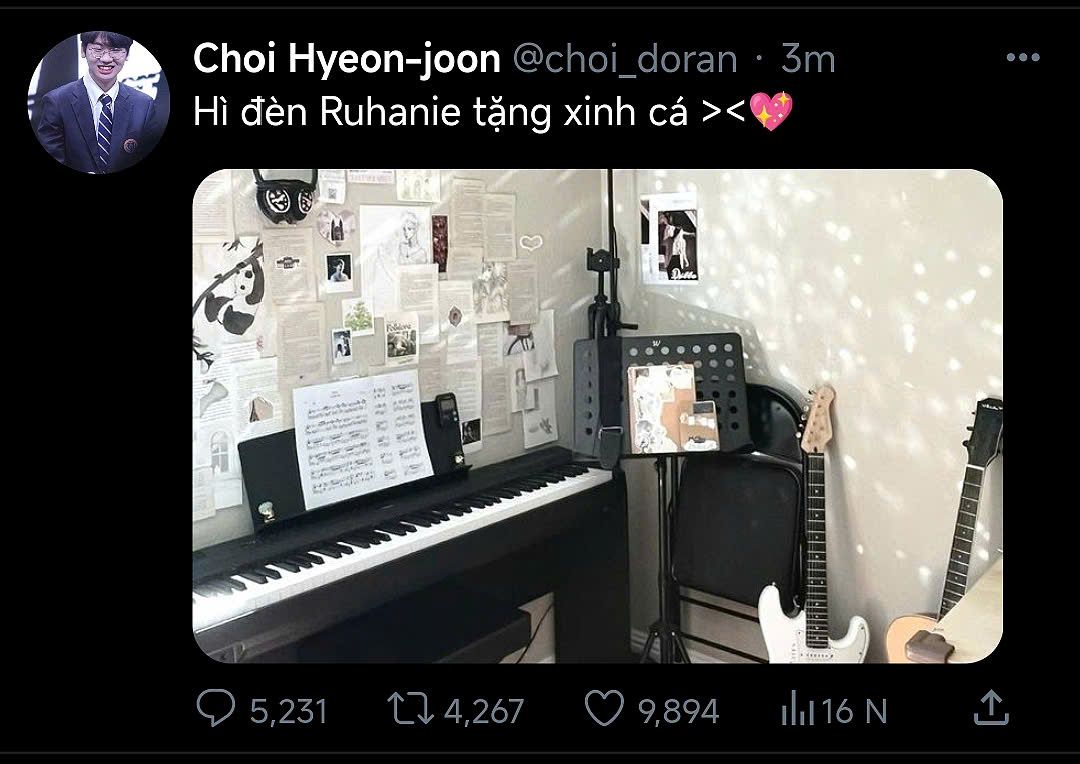Open the Choi Hyeon-joon profile avatar
Screen dimensions: 1080x764
[x=98, y=102]
